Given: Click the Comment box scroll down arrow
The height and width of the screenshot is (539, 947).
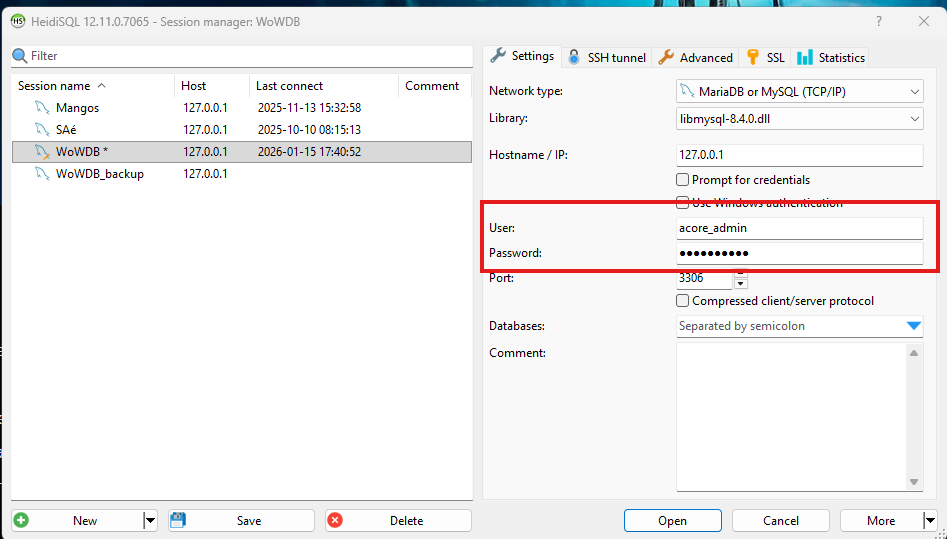Looking at the screenshot, I should 914,482.
